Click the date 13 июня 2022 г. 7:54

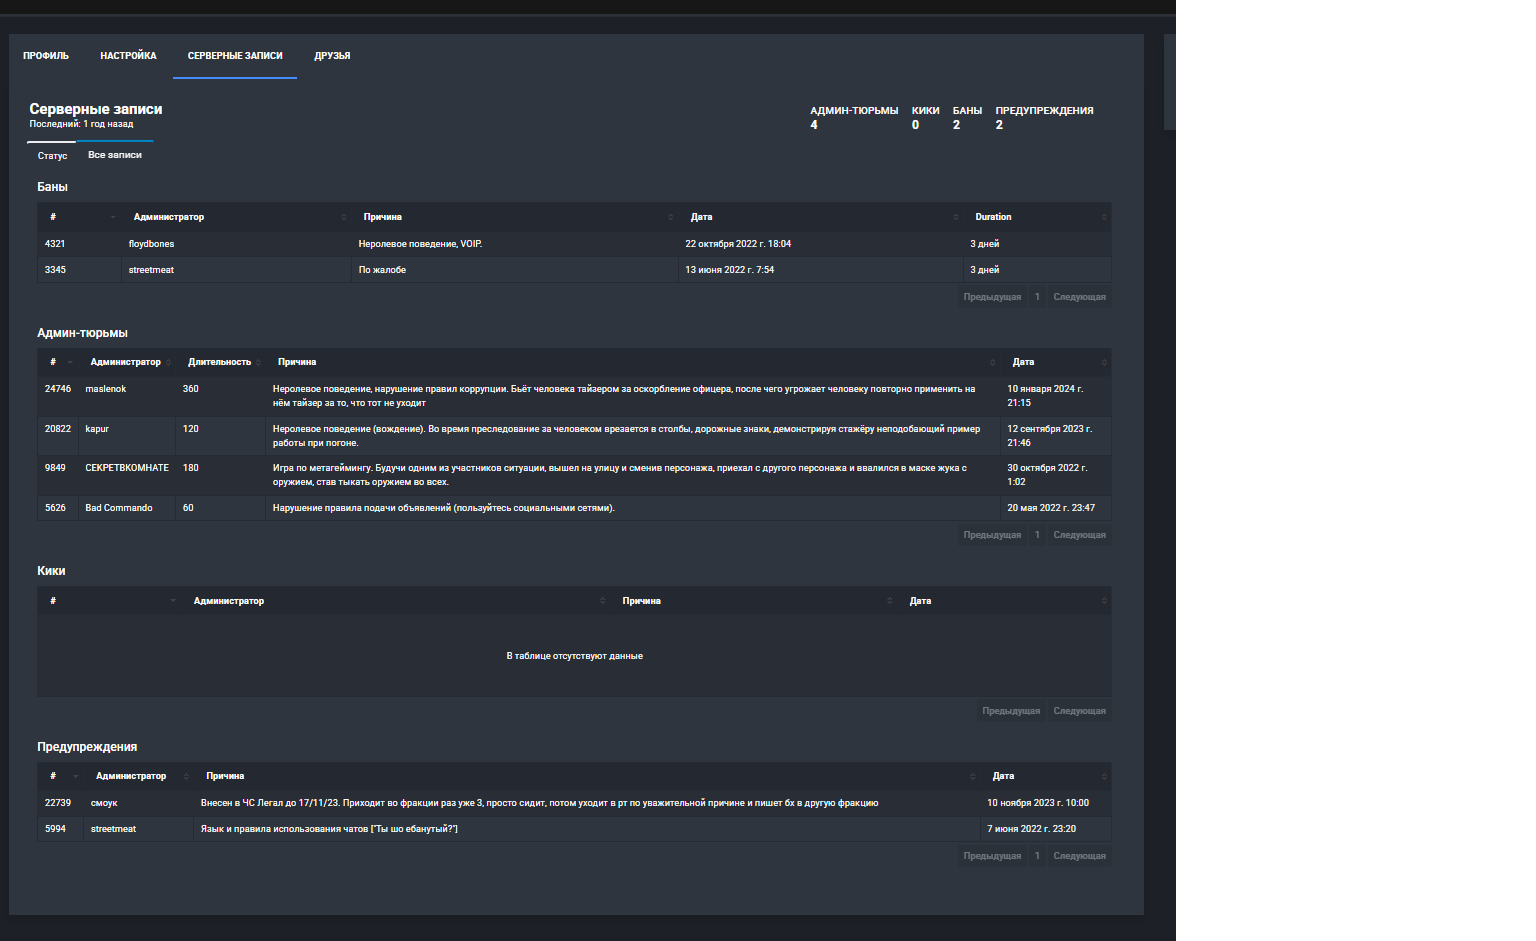click(729, 270)
